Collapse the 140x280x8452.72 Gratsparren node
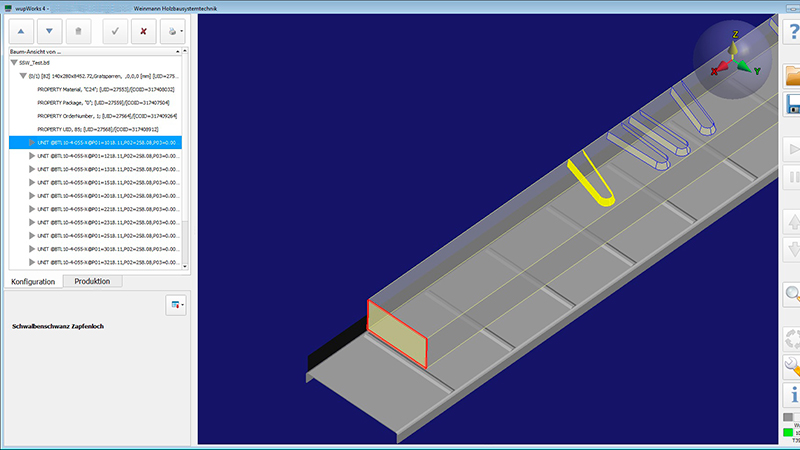 tap(23, 76)
